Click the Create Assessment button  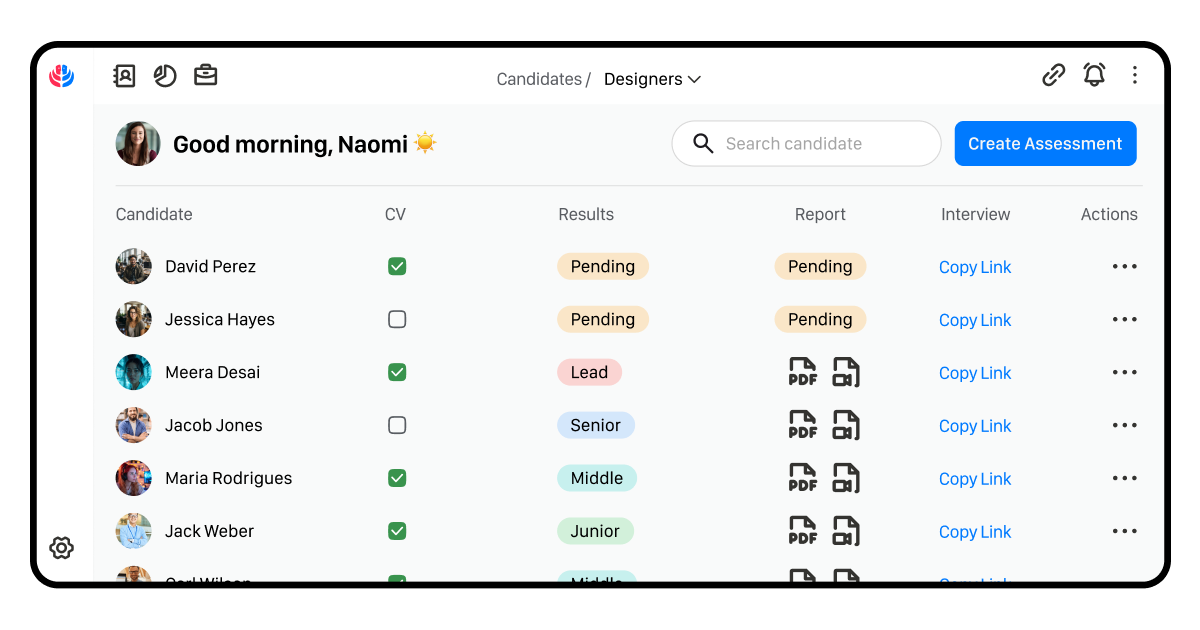(x=1045, y=144)
